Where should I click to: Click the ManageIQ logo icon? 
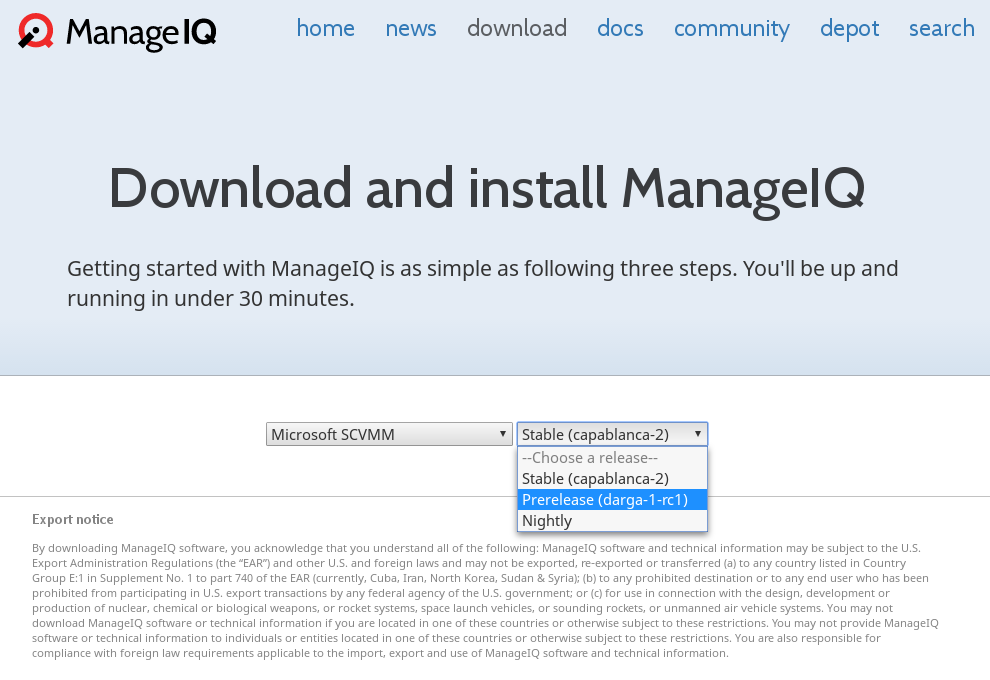tap(35, 31)
